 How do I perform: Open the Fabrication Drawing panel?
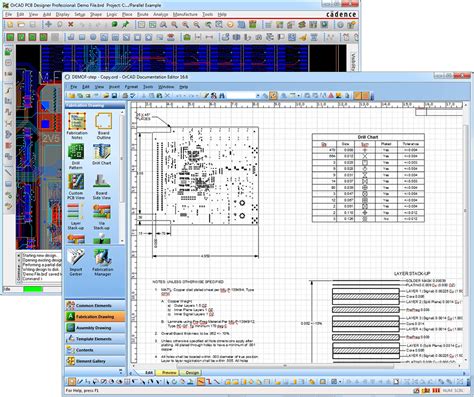[95, 317]
